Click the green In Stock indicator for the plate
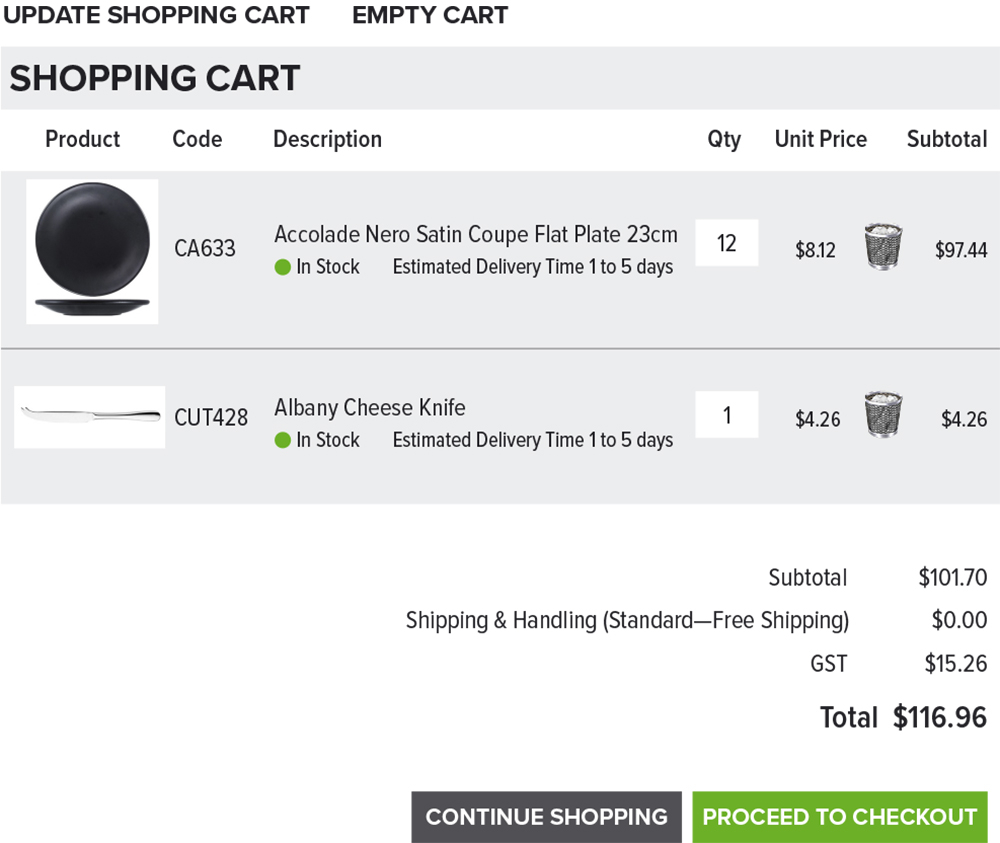 click(x=283, y=267)
